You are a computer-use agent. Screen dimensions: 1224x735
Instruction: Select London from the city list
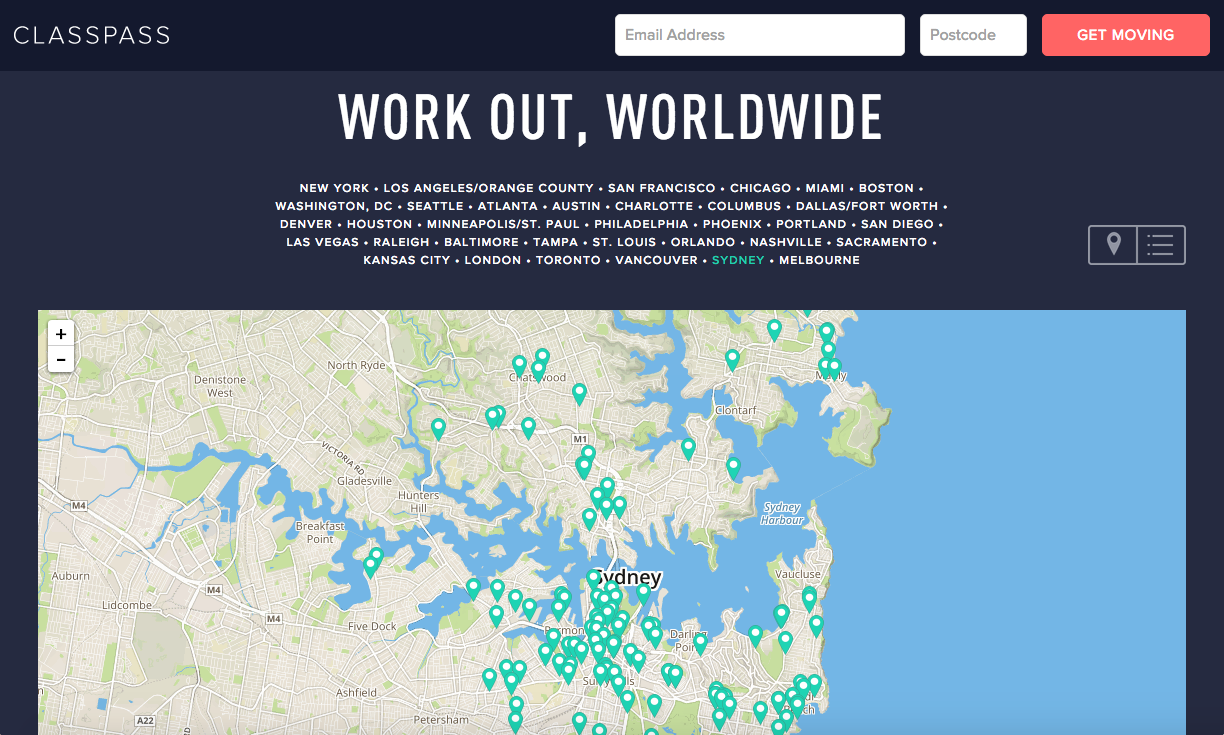(x=493, y=260)
